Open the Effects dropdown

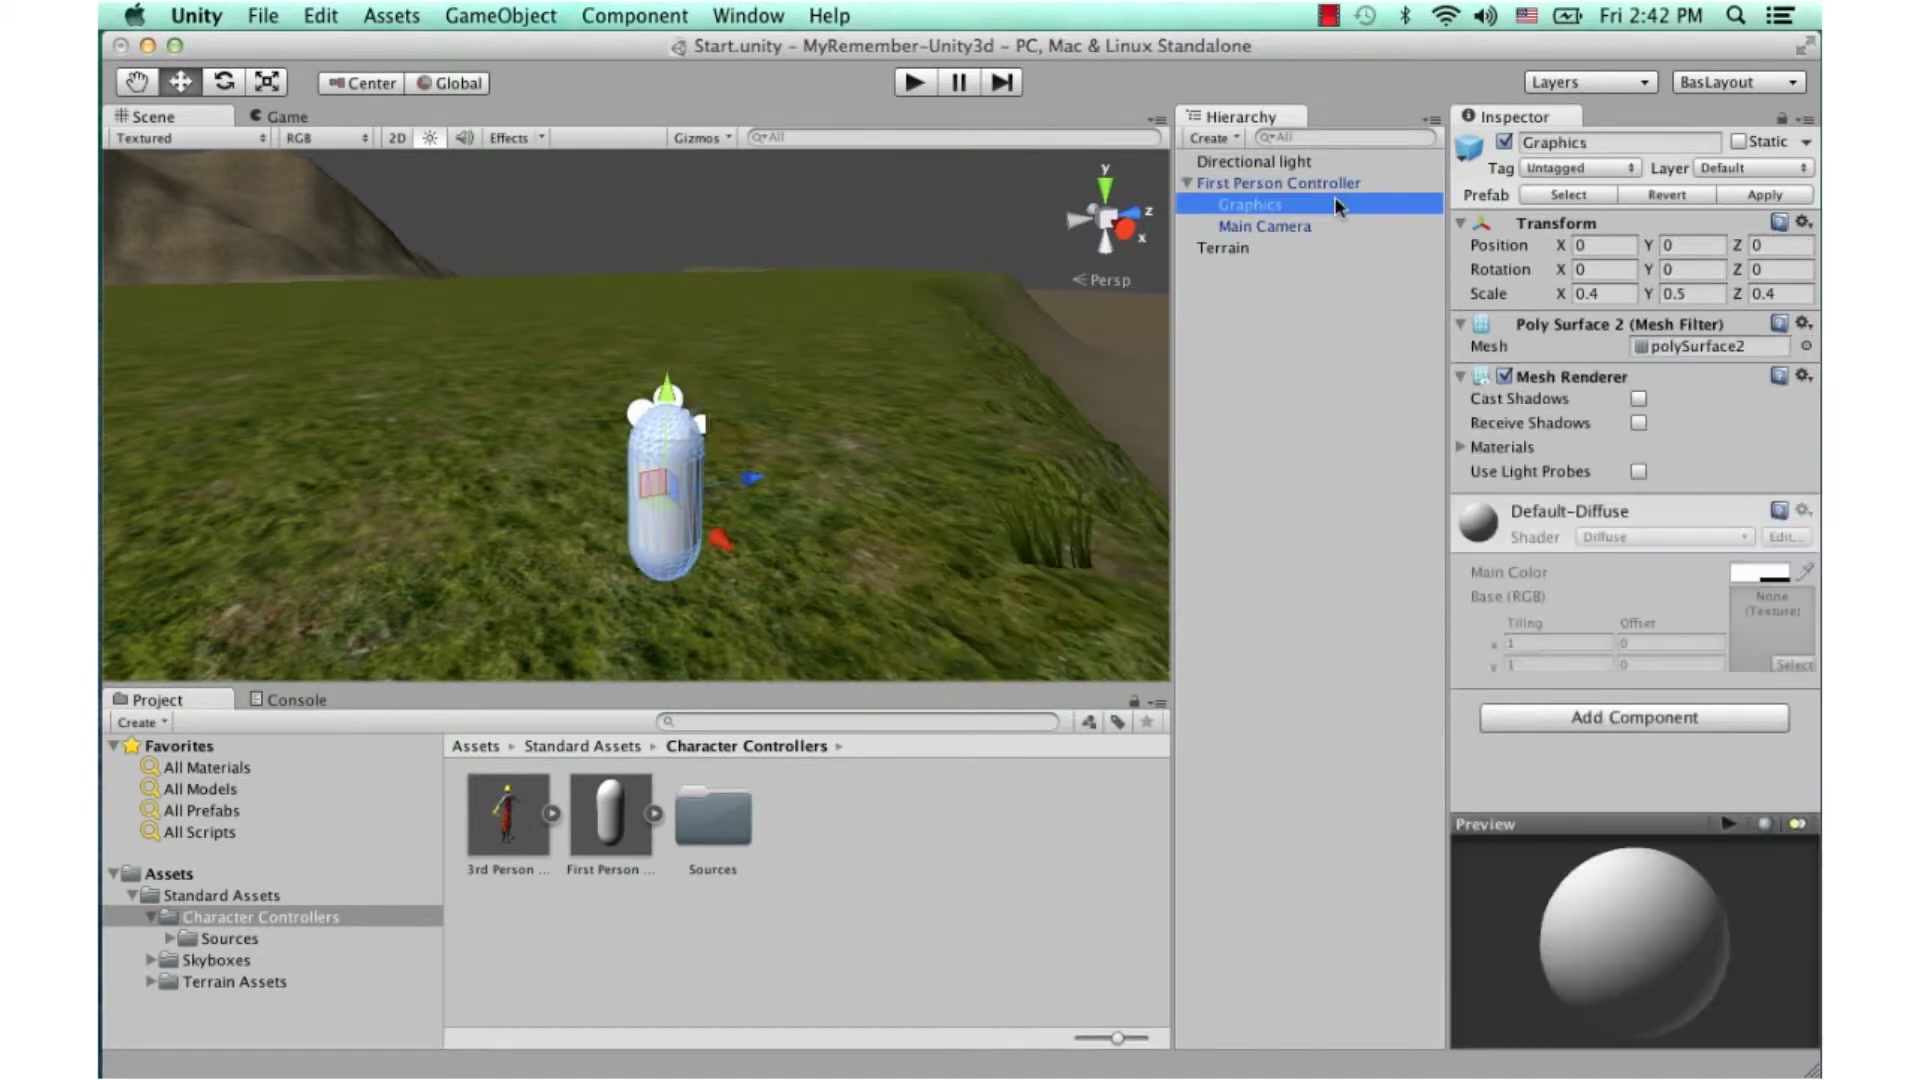point(516,138)
